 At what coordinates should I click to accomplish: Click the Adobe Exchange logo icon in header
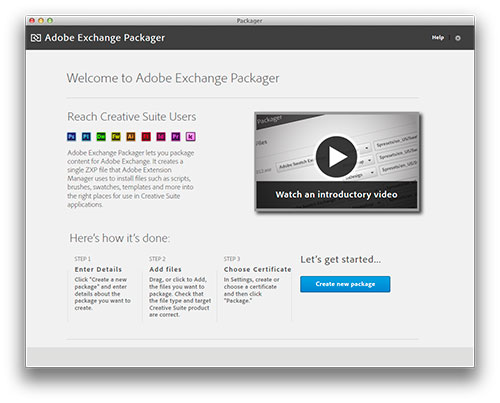pyautogui.click(x=36, y=38)
